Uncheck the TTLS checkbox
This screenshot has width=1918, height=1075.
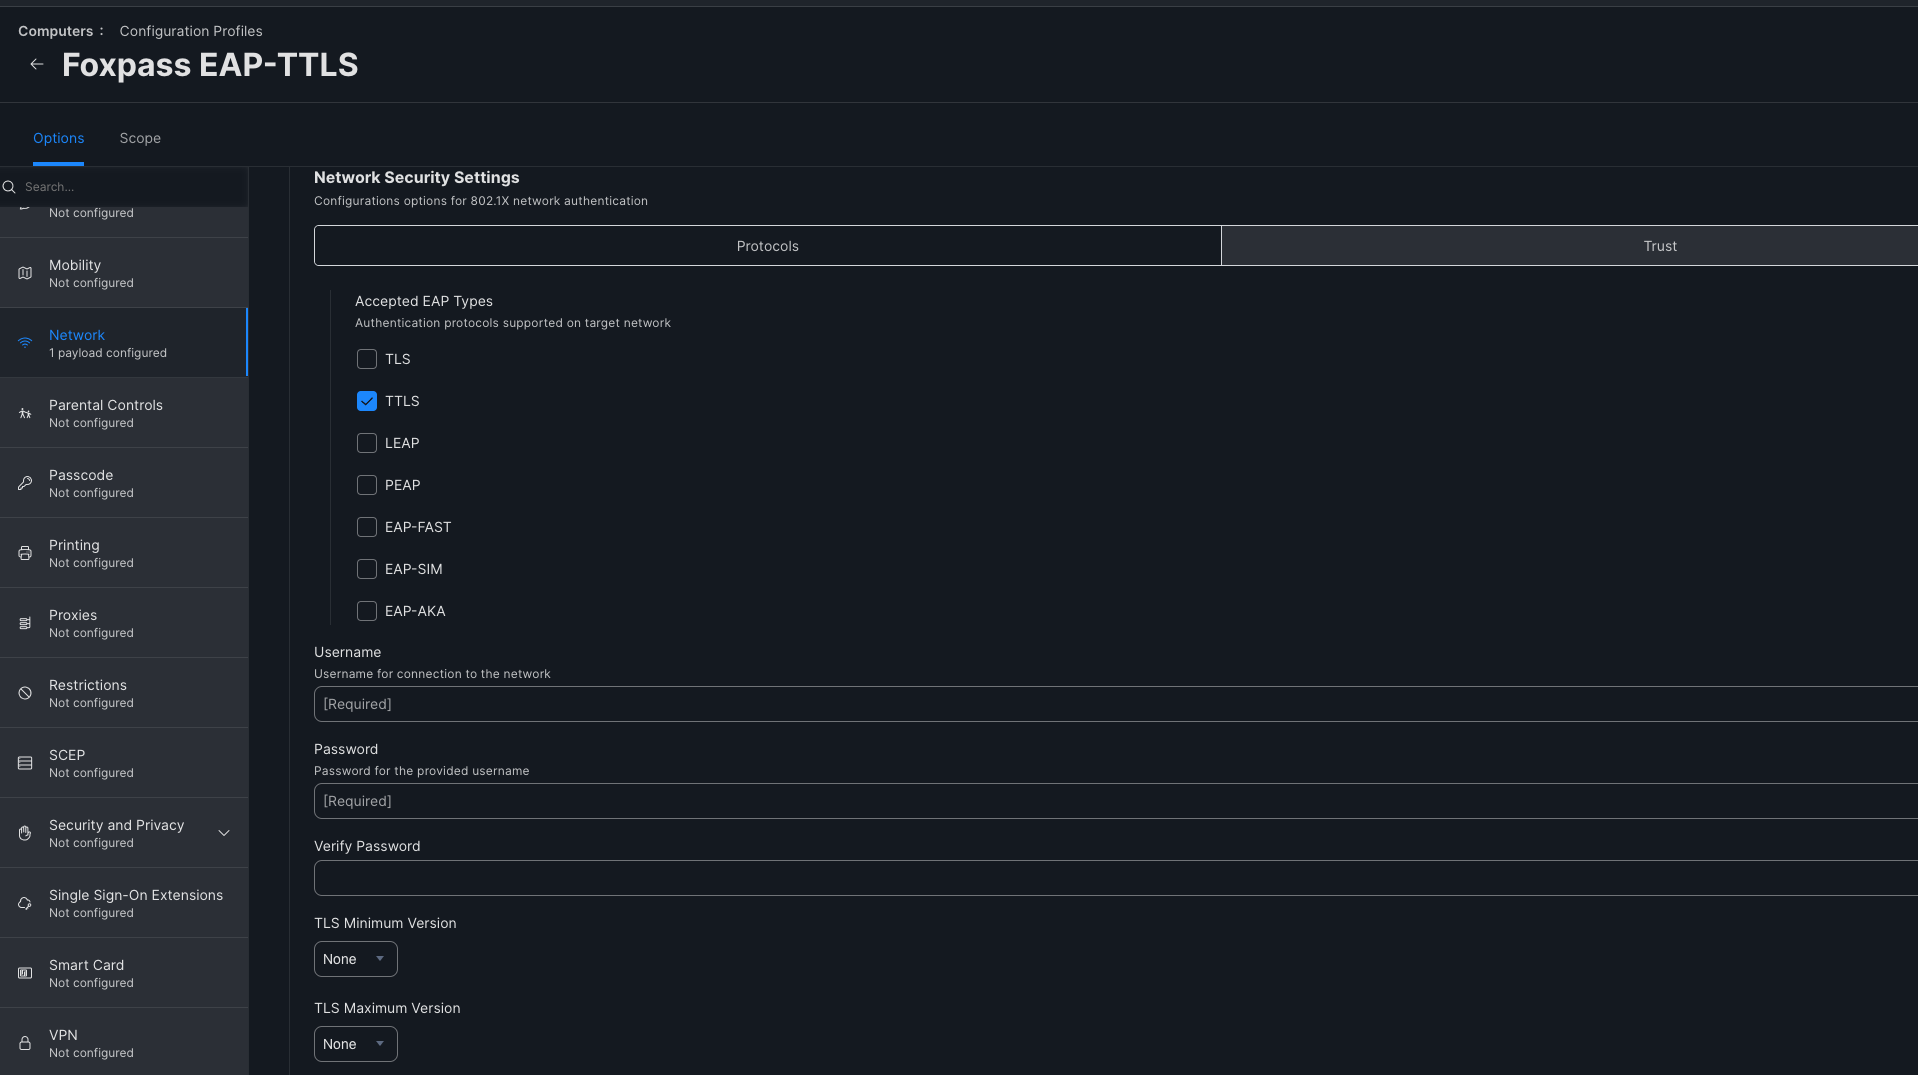coord(367,401)
